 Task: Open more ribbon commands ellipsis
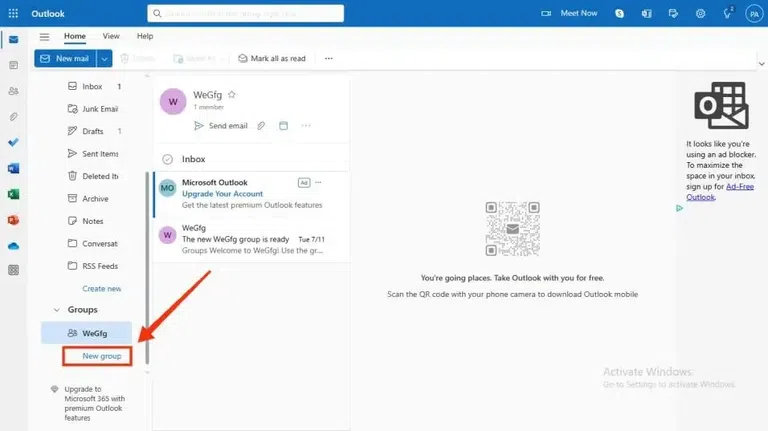[329, 59]
